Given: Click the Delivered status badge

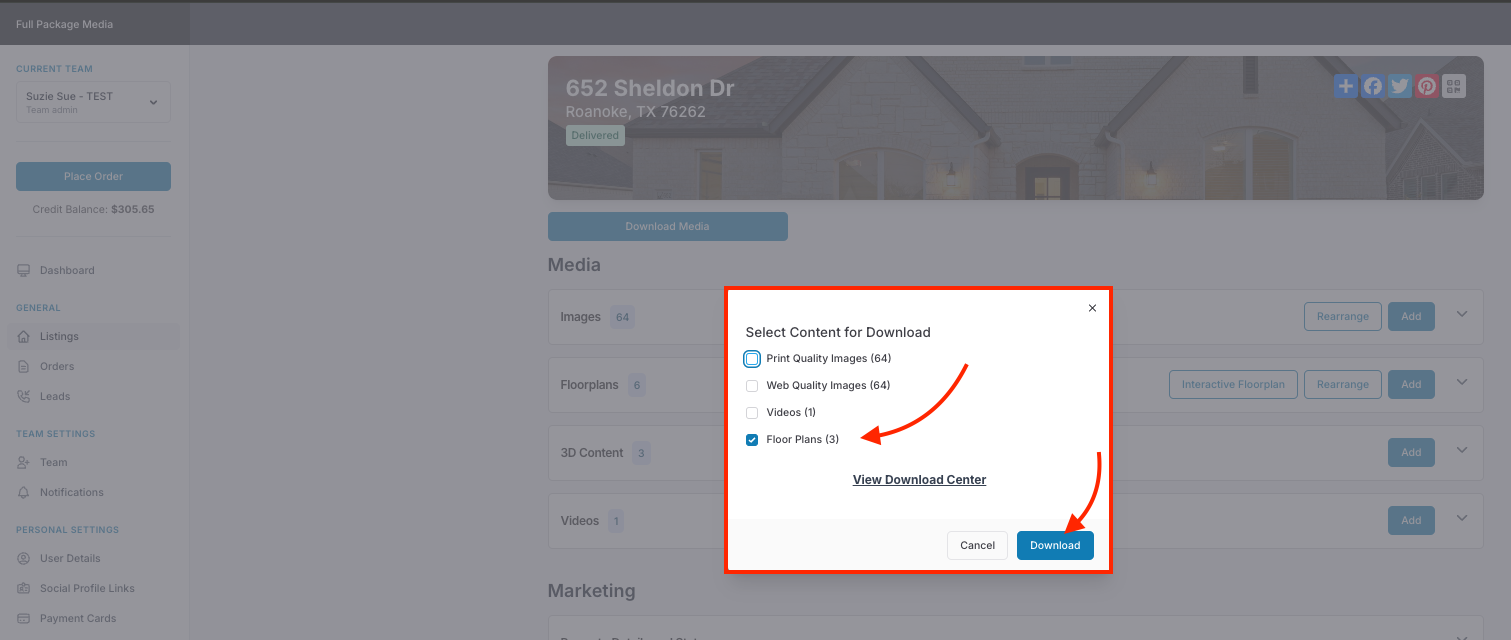Looking at the screenshot, I should 595,135.
